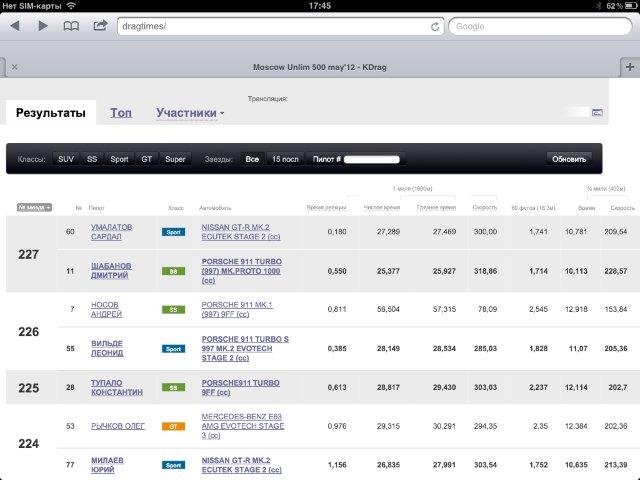The image size is (640, 480).
Task: Close the Moscow Unlim 500 tab
Action: [x=15, y=67]
